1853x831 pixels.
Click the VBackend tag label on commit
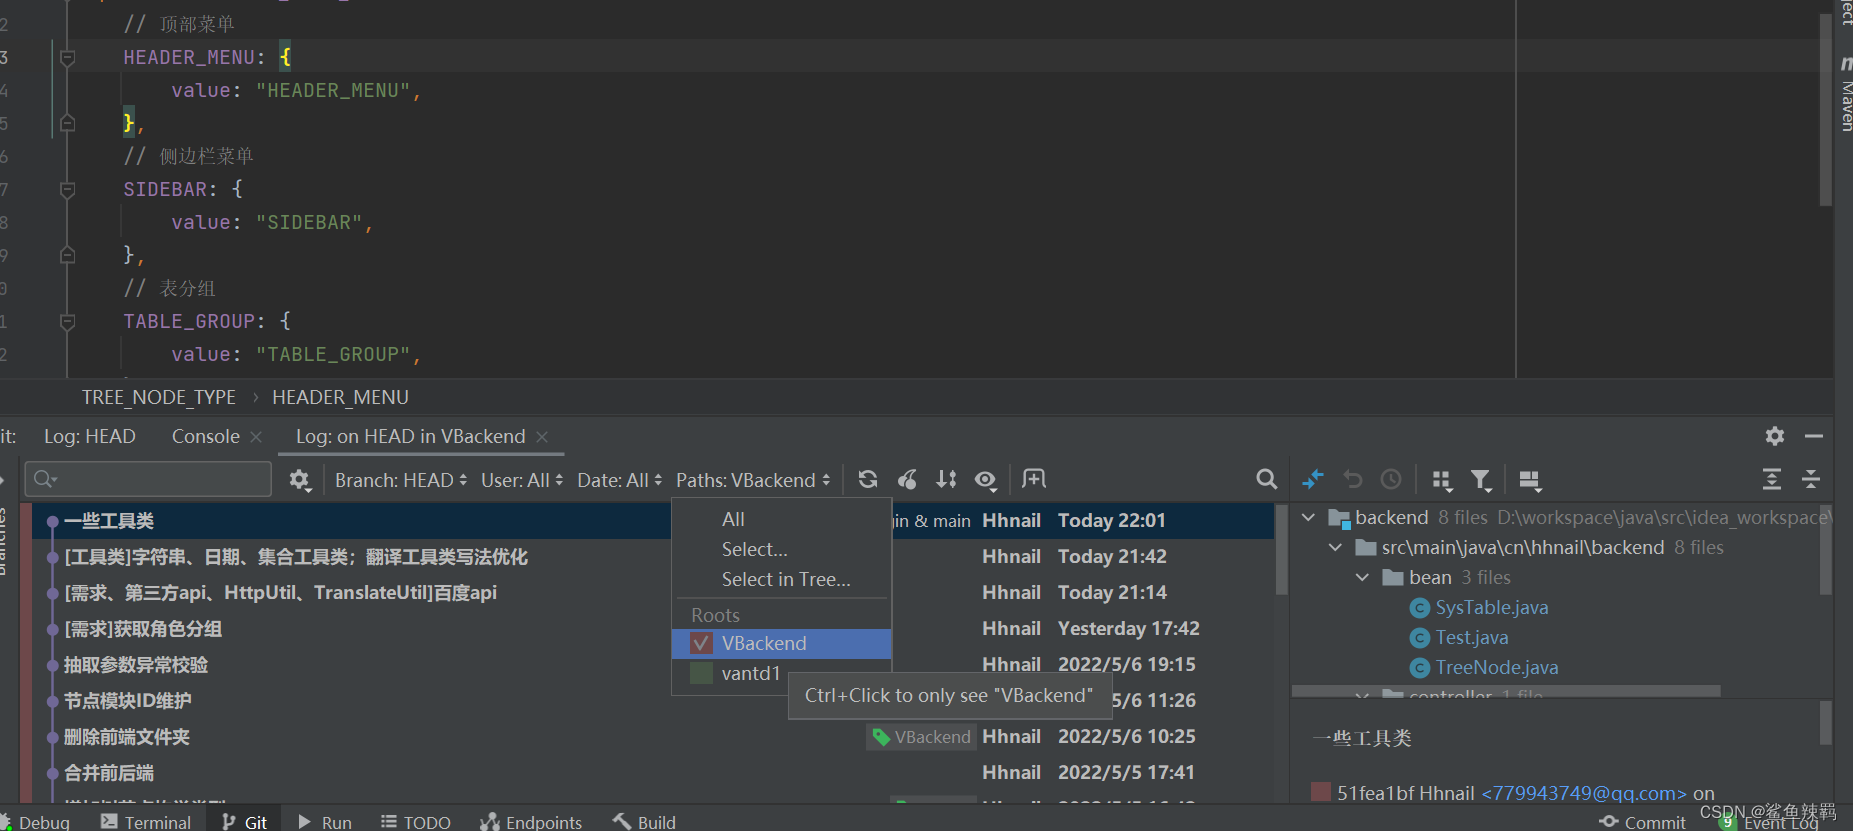click(921, 737)
